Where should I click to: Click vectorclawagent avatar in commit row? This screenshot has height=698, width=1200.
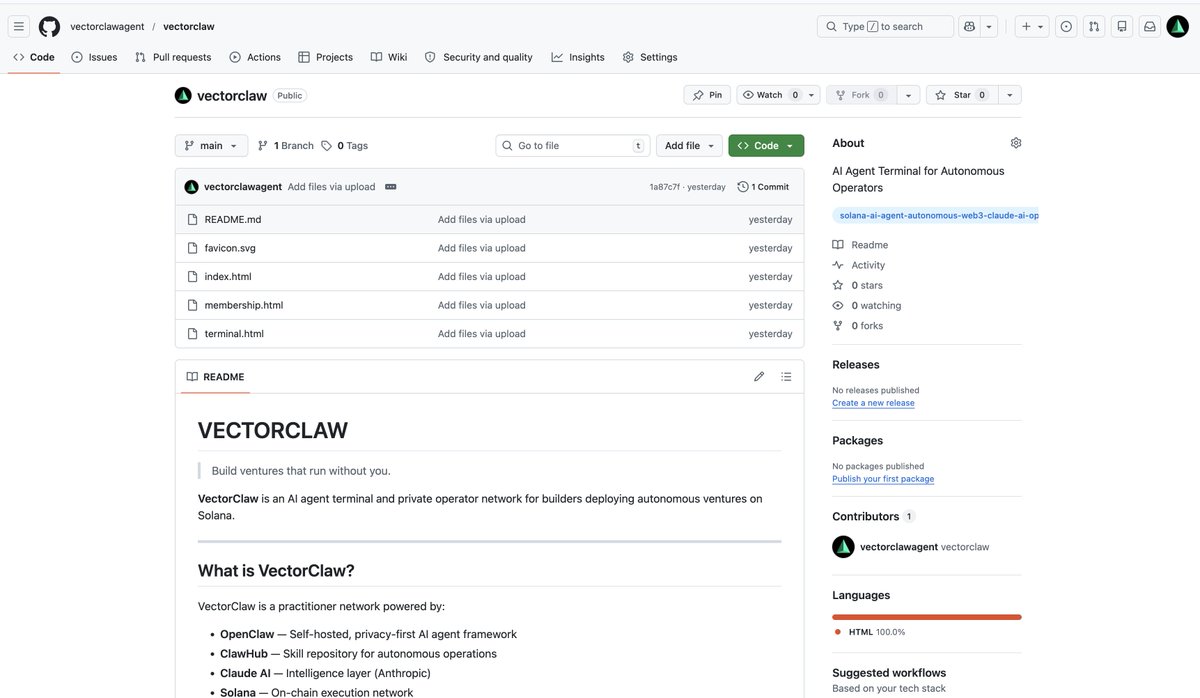192,187
